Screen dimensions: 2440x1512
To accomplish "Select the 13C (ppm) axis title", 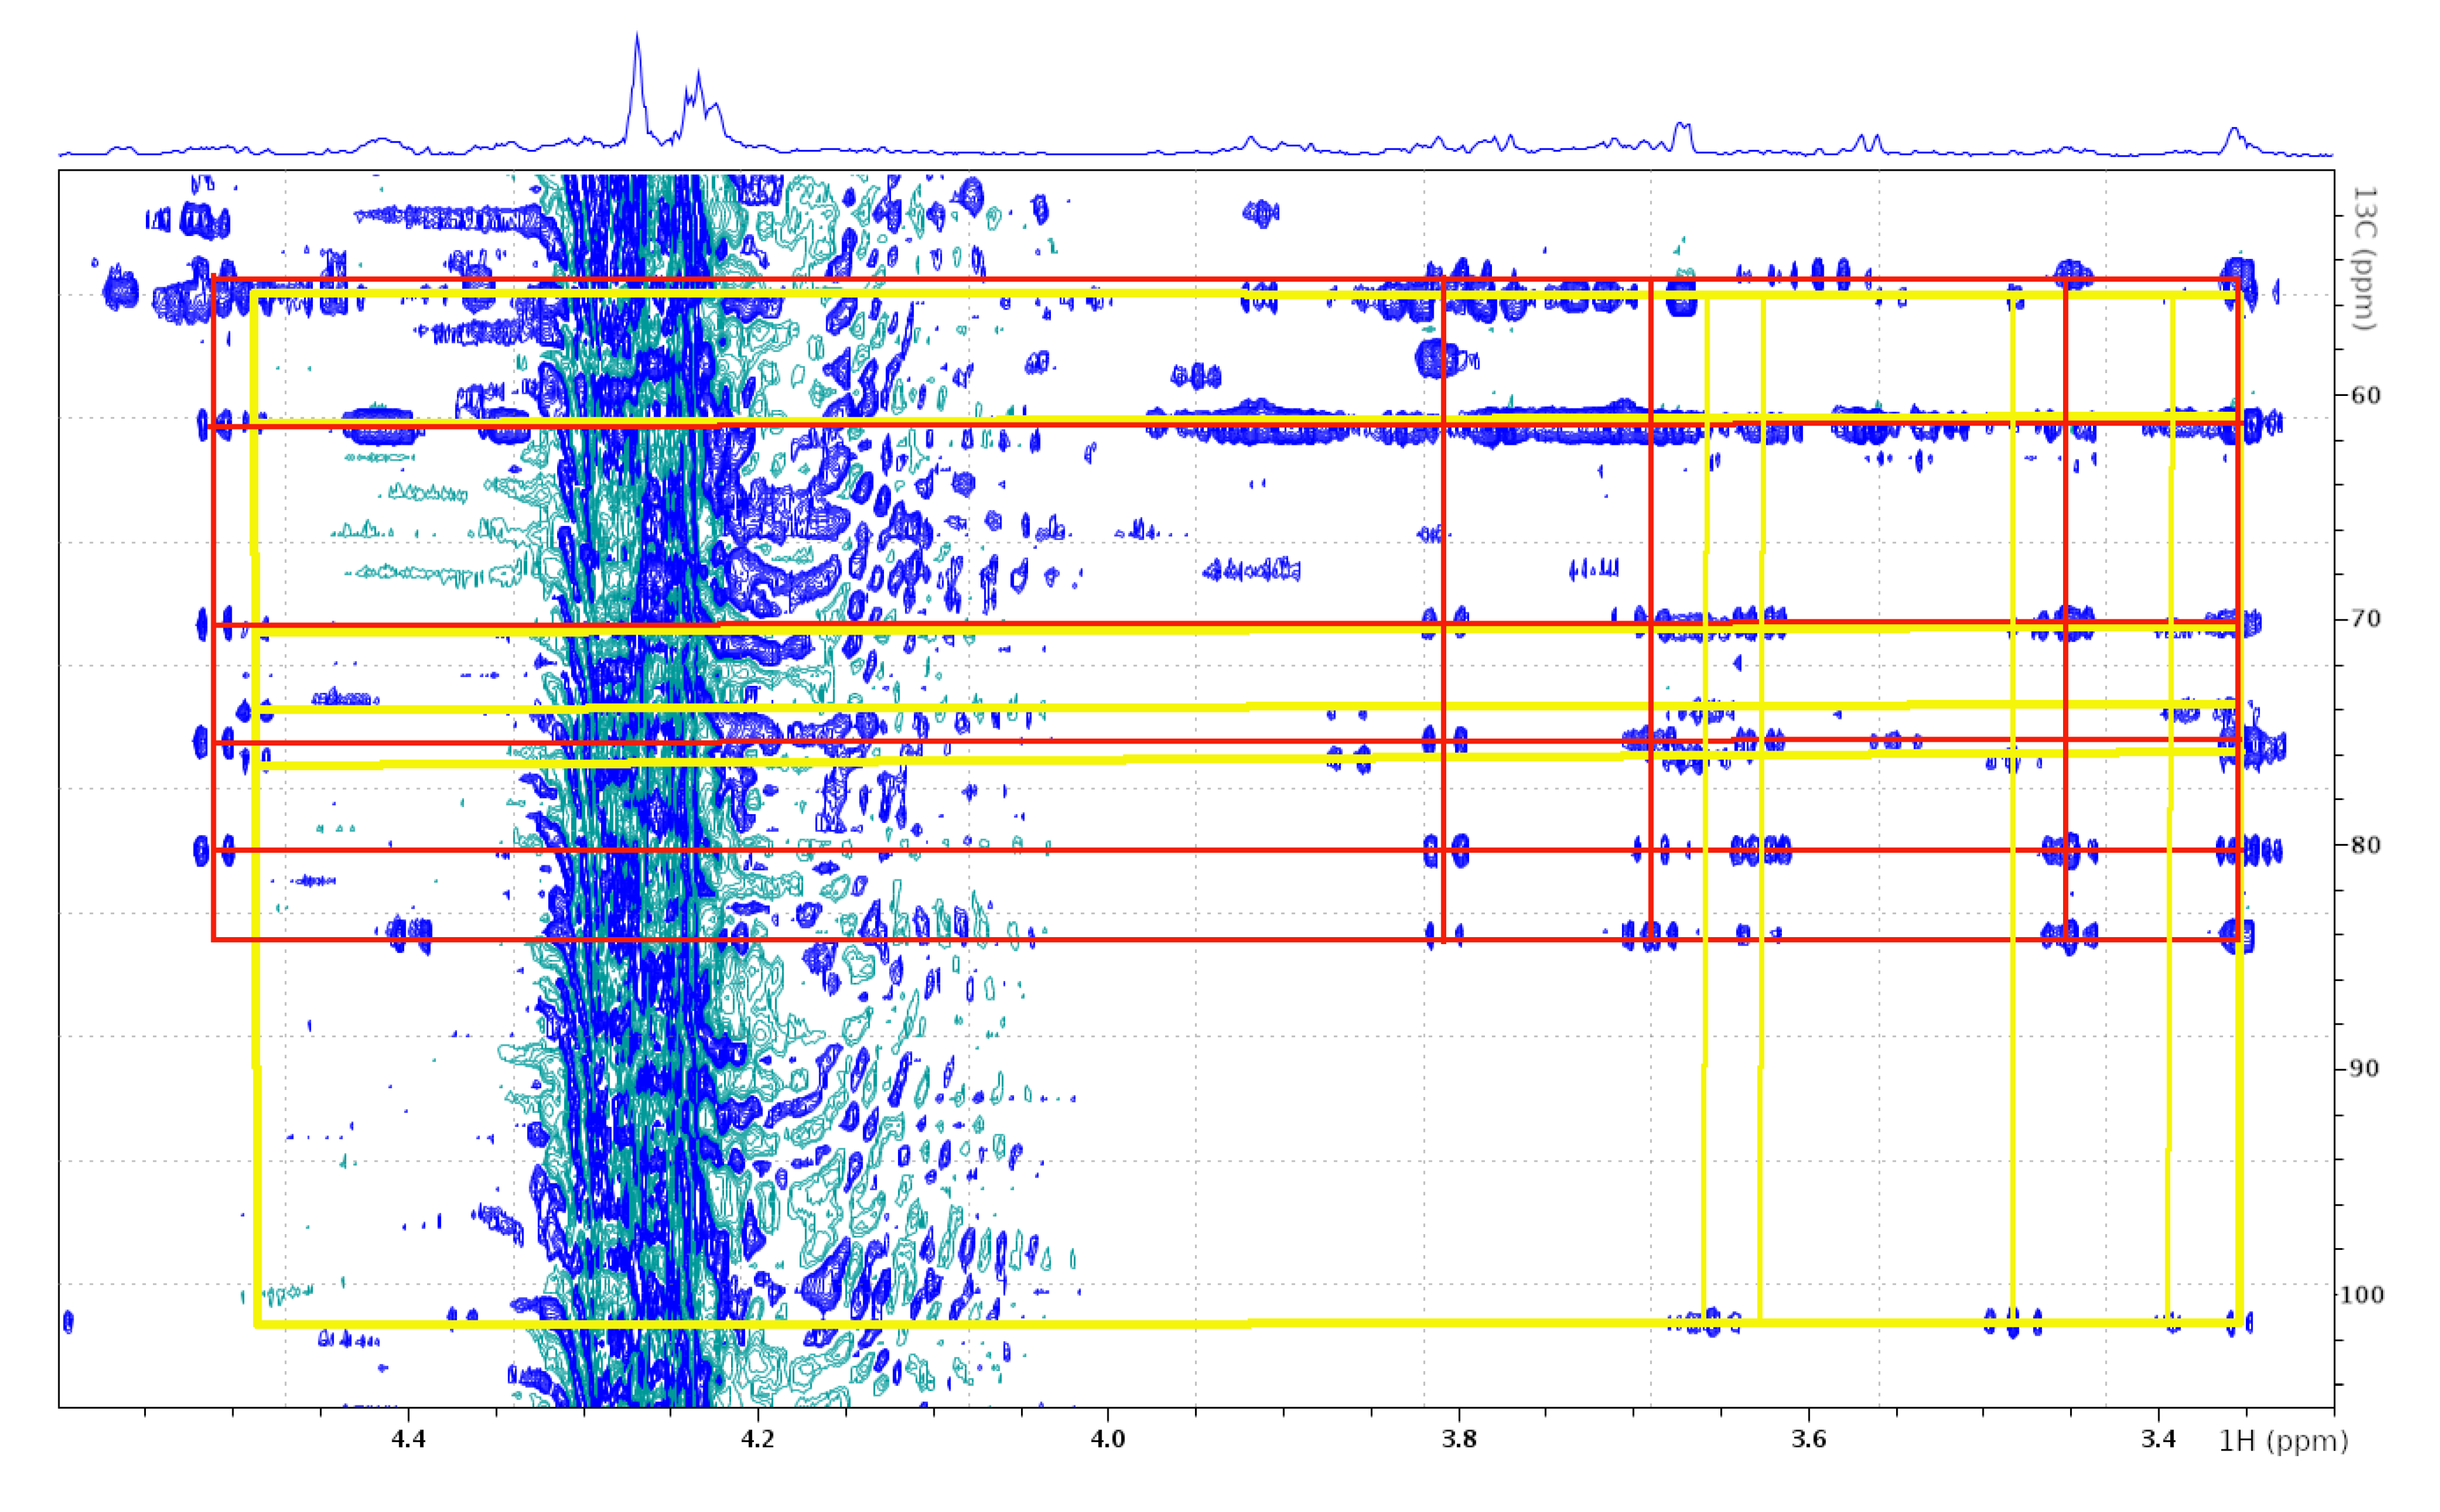I will (2364, 258).
